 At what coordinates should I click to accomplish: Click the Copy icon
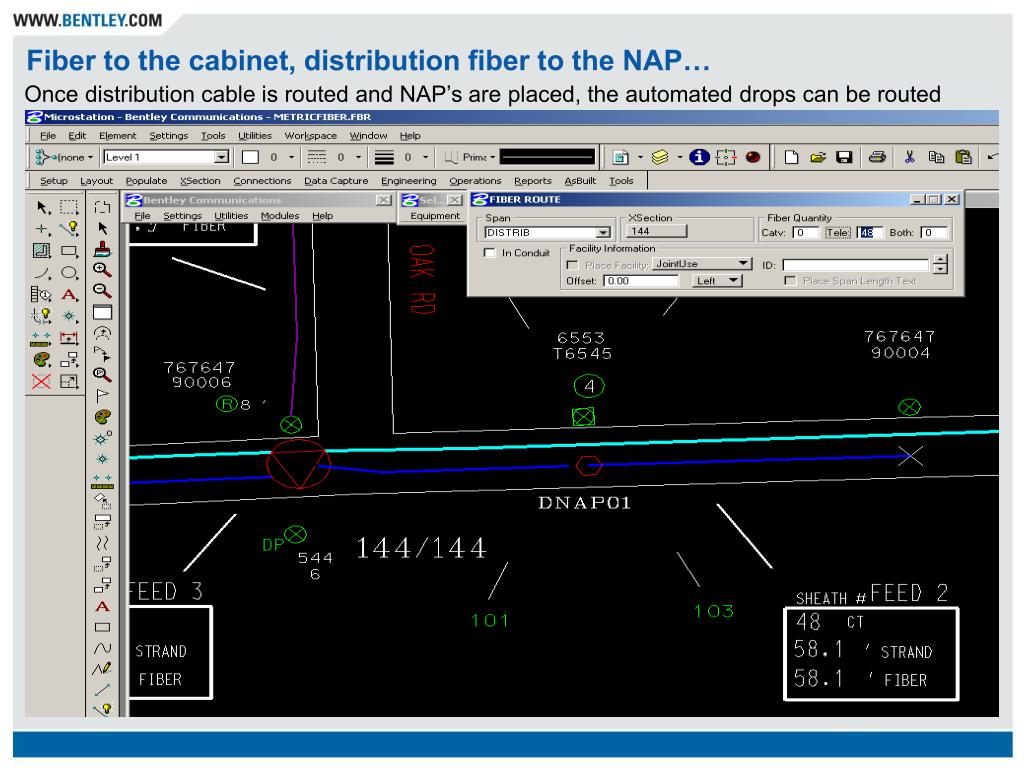point(936,157)
